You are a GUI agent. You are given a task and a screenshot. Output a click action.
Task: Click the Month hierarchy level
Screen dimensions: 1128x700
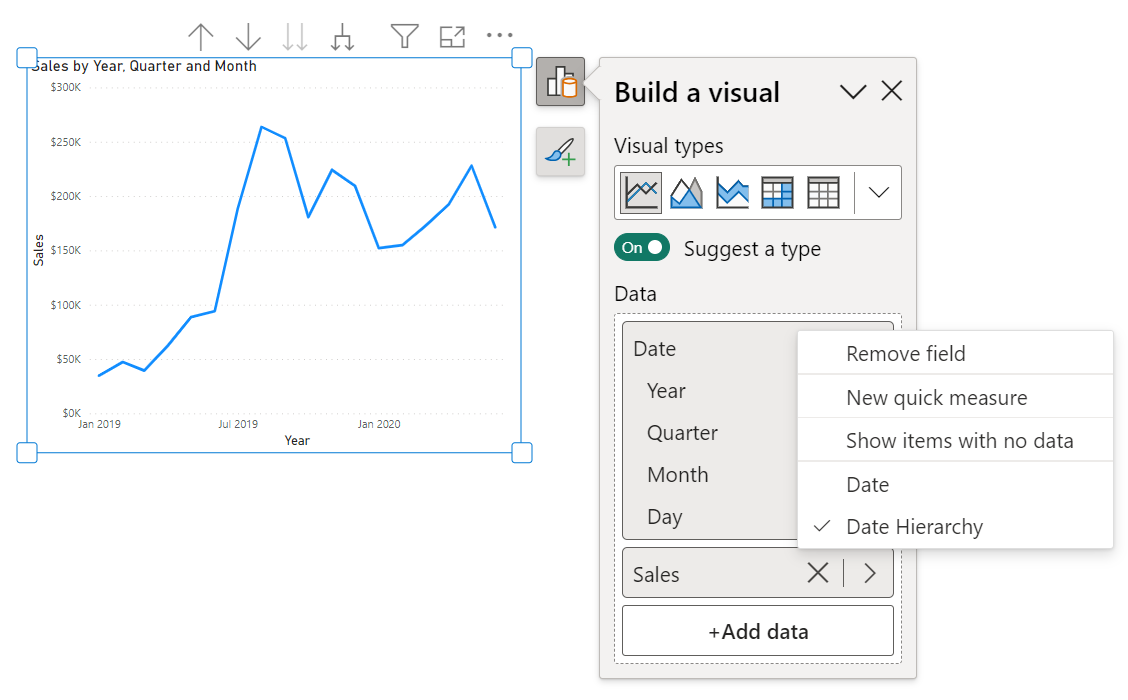[x=678, y=475]
